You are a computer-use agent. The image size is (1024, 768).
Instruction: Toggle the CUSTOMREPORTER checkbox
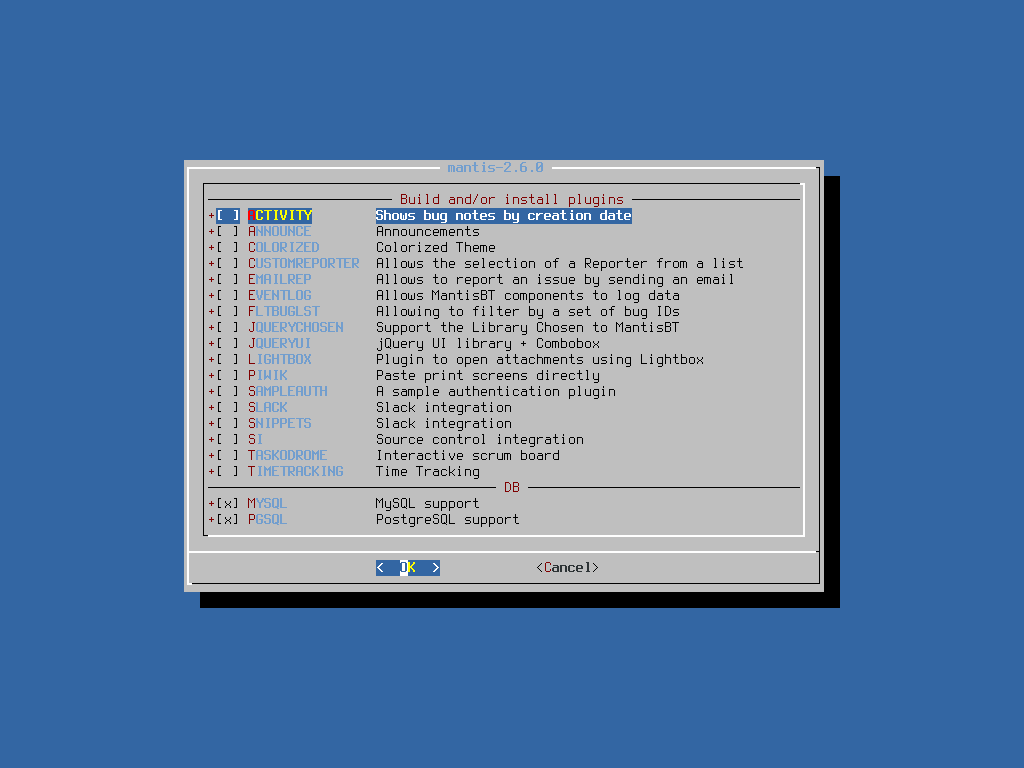click(x=228, y=264)
